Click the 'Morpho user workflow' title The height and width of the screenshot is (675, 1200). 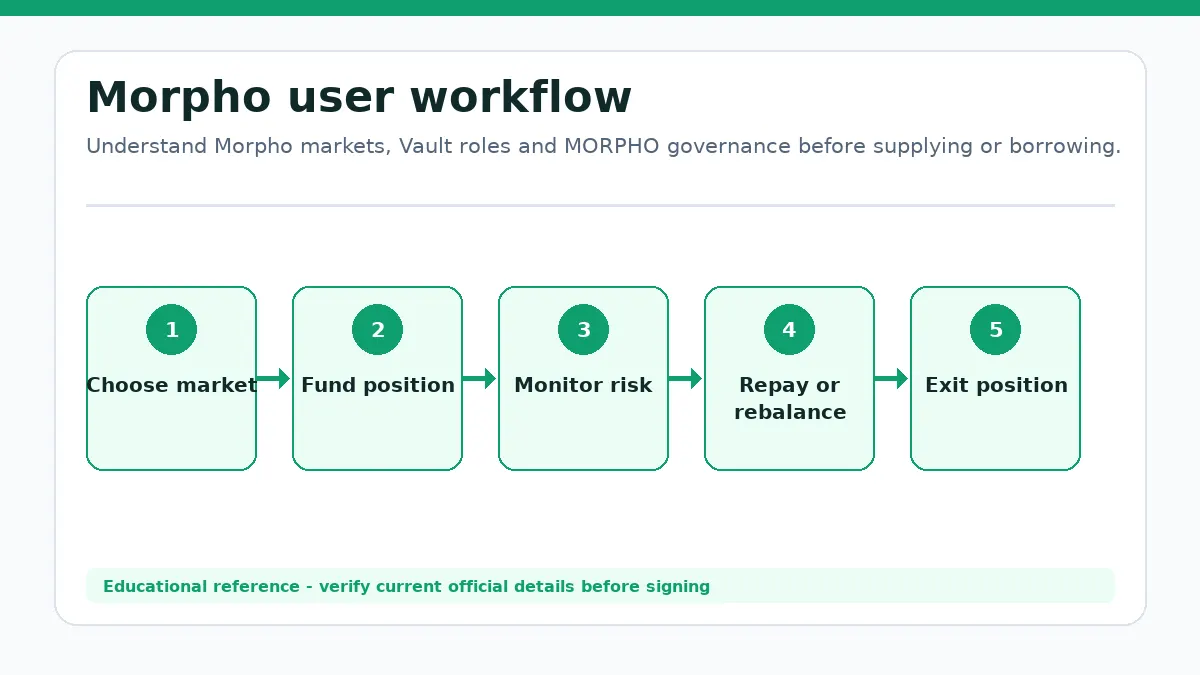[x=359, y=98]
